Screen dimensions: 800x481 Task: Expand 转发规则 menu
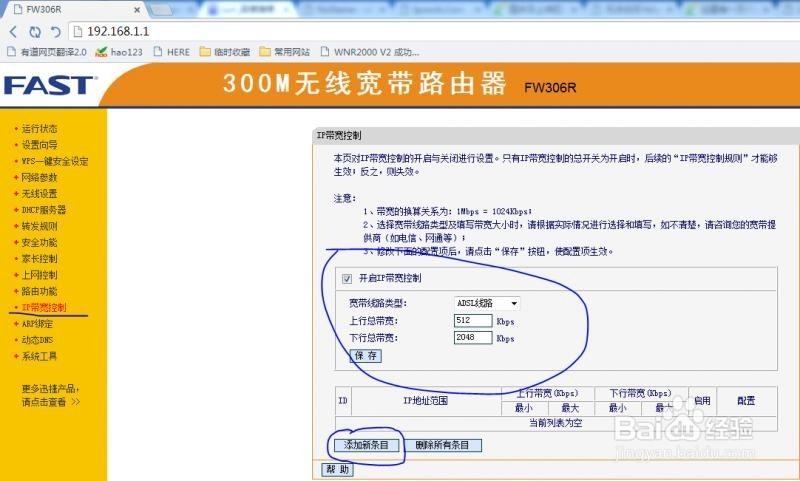[39, 226]
